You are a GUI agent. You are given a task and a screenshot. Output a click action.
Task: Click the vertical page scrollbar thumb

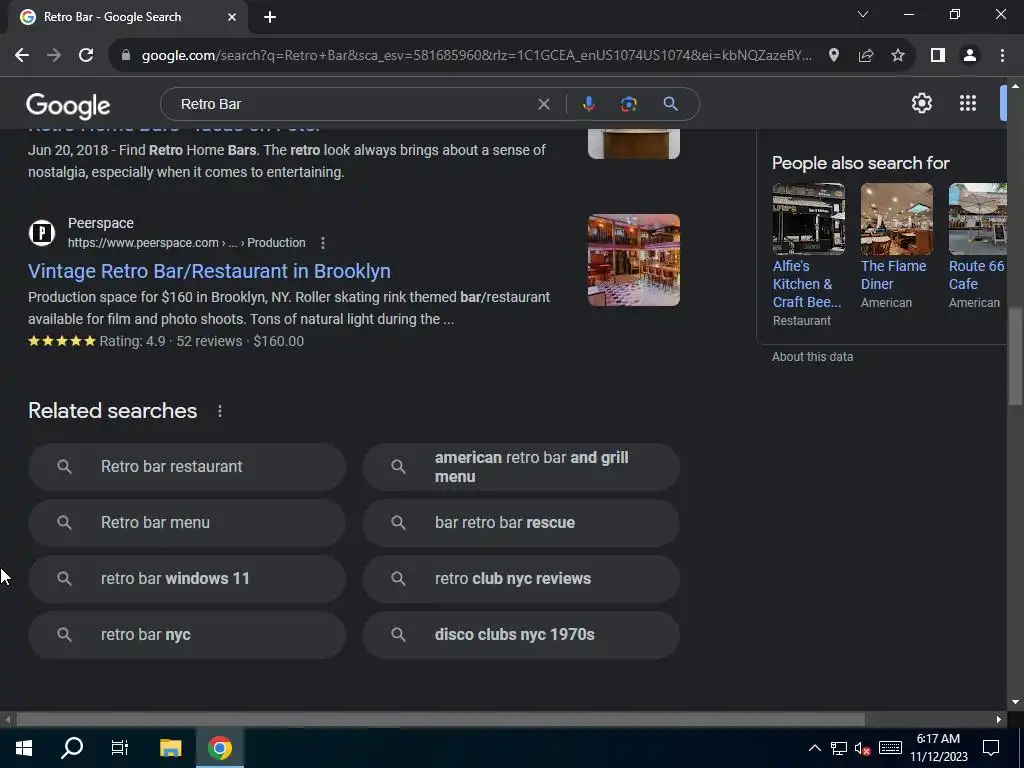click(1015, 357)
